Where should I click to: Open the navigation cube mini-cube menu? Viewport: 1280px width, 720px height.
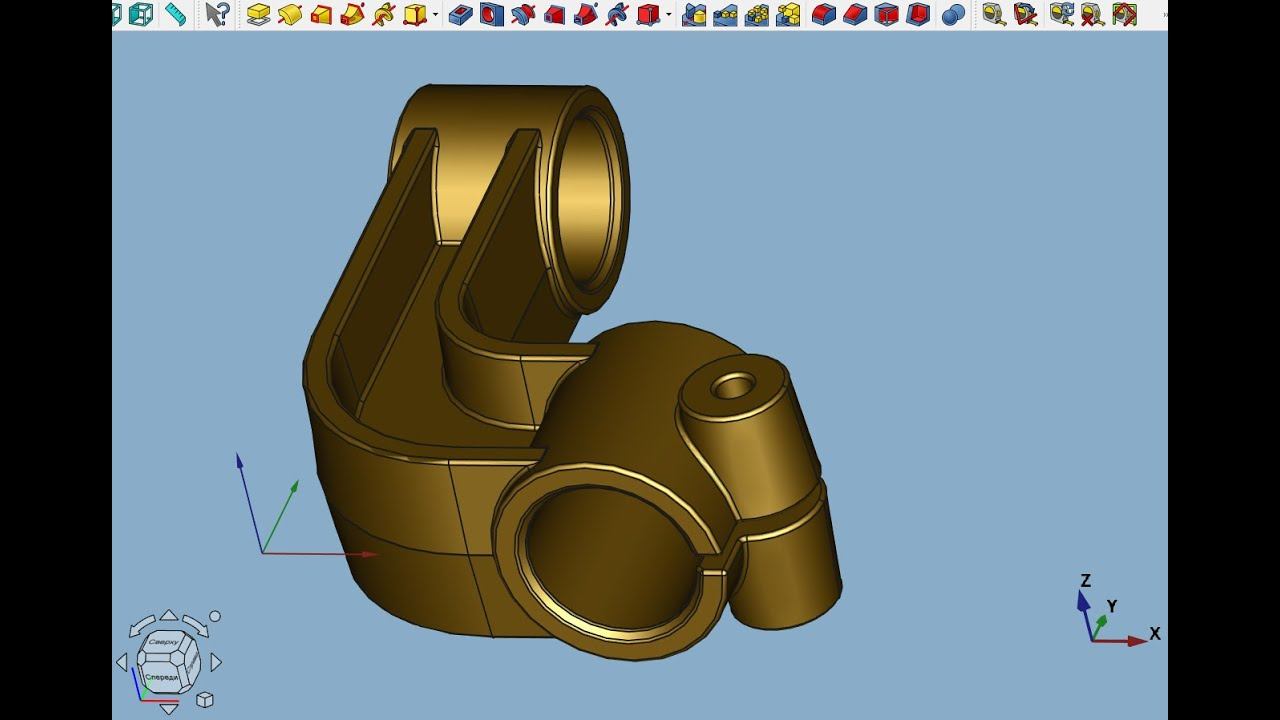[x=205, y=700]
